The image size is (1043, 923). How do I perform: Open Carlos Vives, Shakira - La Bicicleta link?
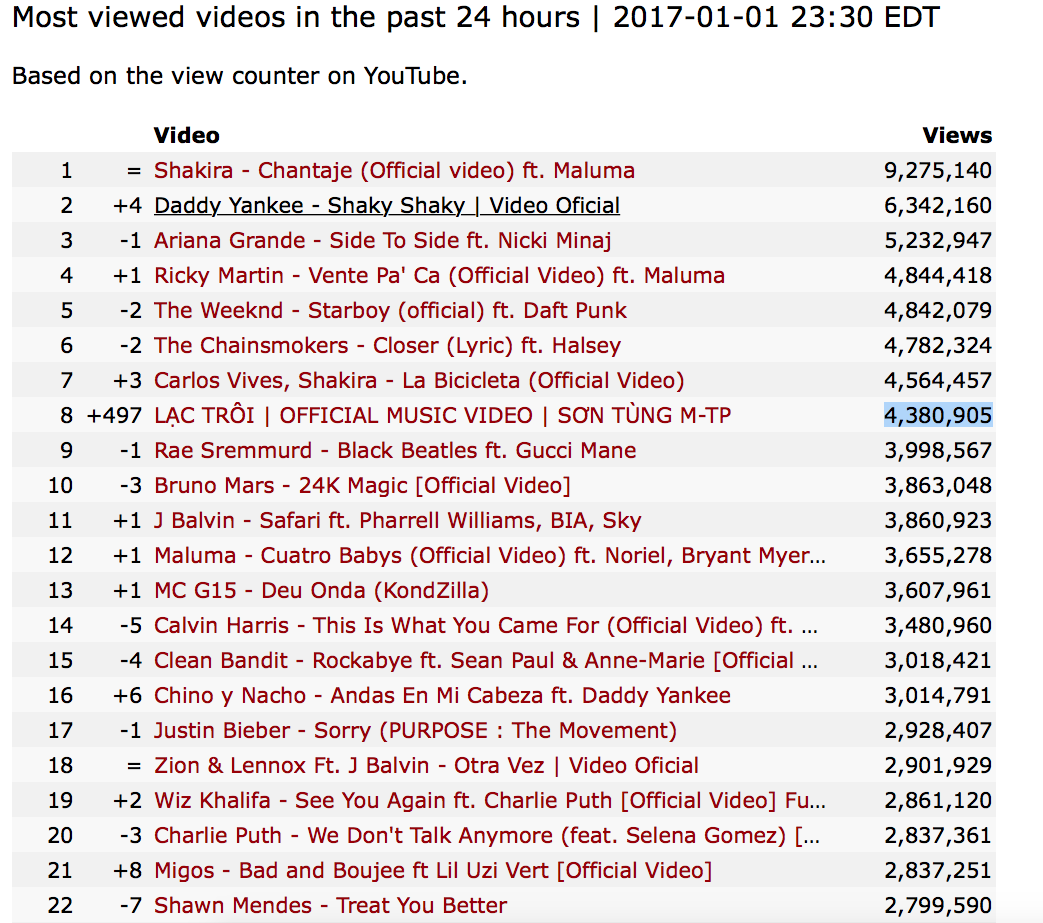pos(419,381)
